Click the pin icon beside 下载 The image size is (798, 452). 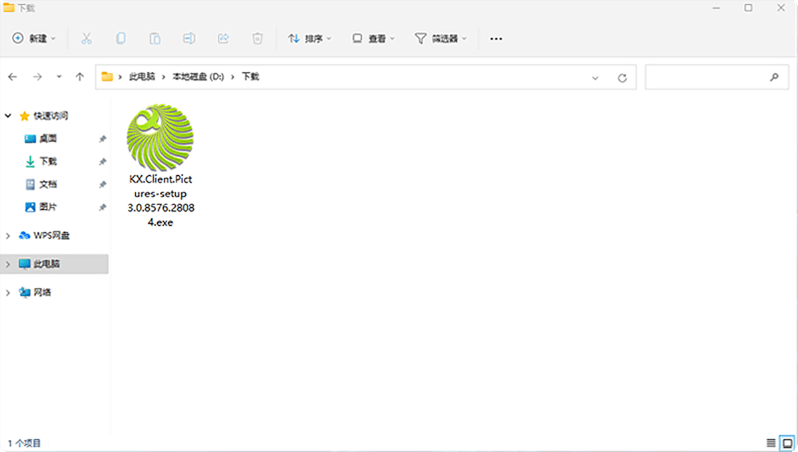pos(102,161)
